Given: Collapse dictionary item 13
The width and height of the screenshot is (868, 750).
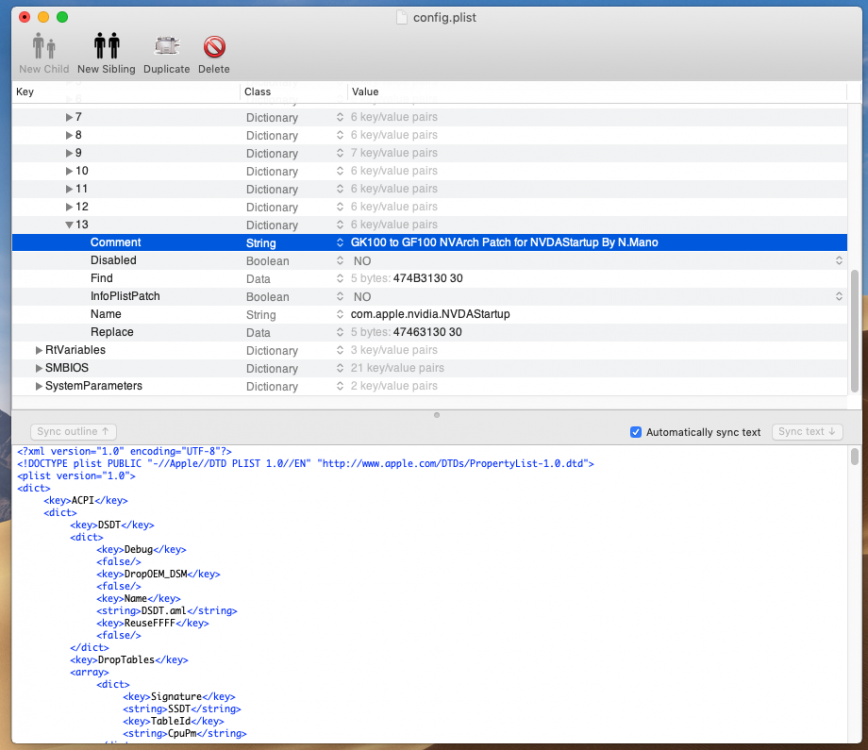Looking at the screenshot, I should [69, 225].
